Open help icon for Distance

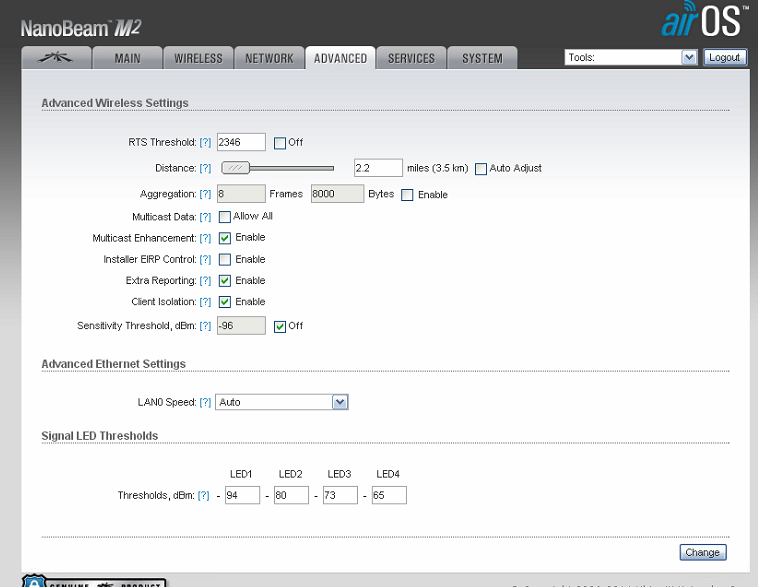[205, 168]
